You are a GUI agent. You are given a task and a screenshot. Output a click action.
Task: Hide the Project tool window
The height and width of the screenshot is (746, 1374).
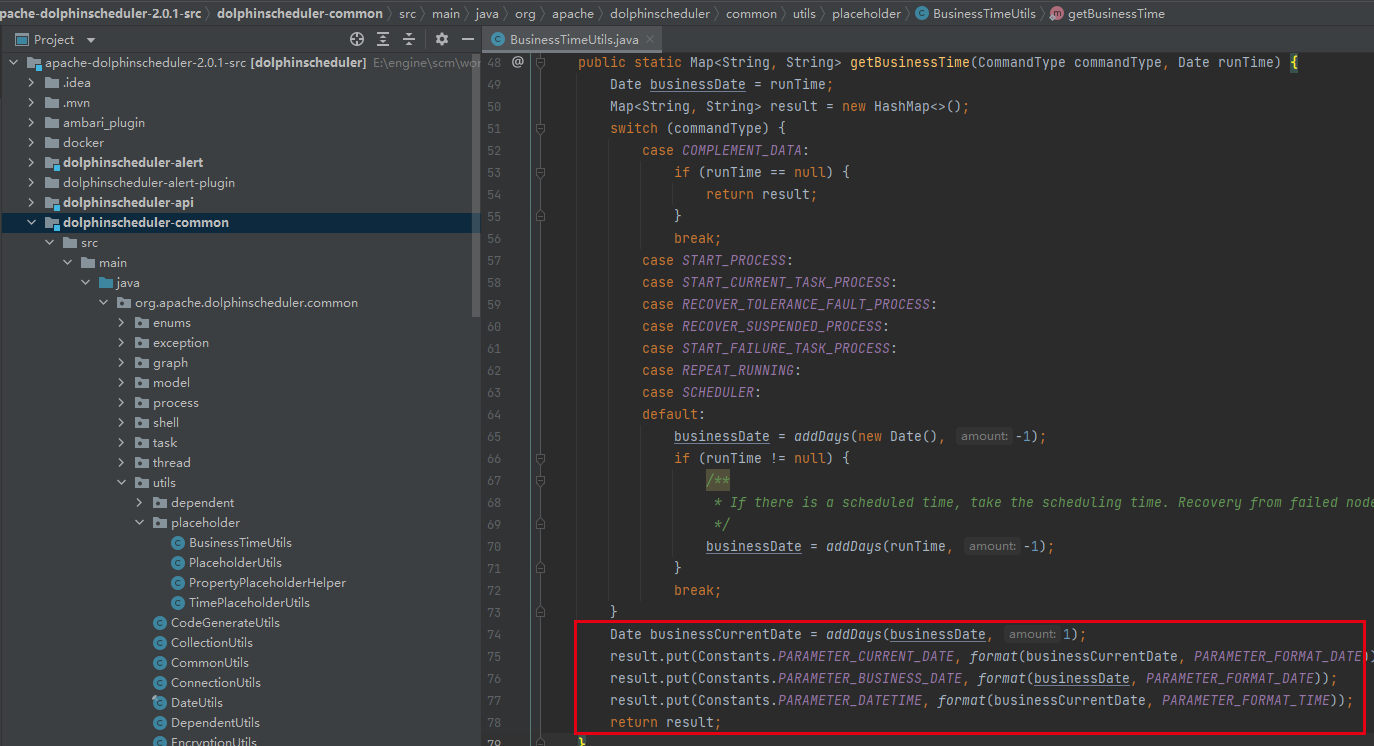pos(467,39)
